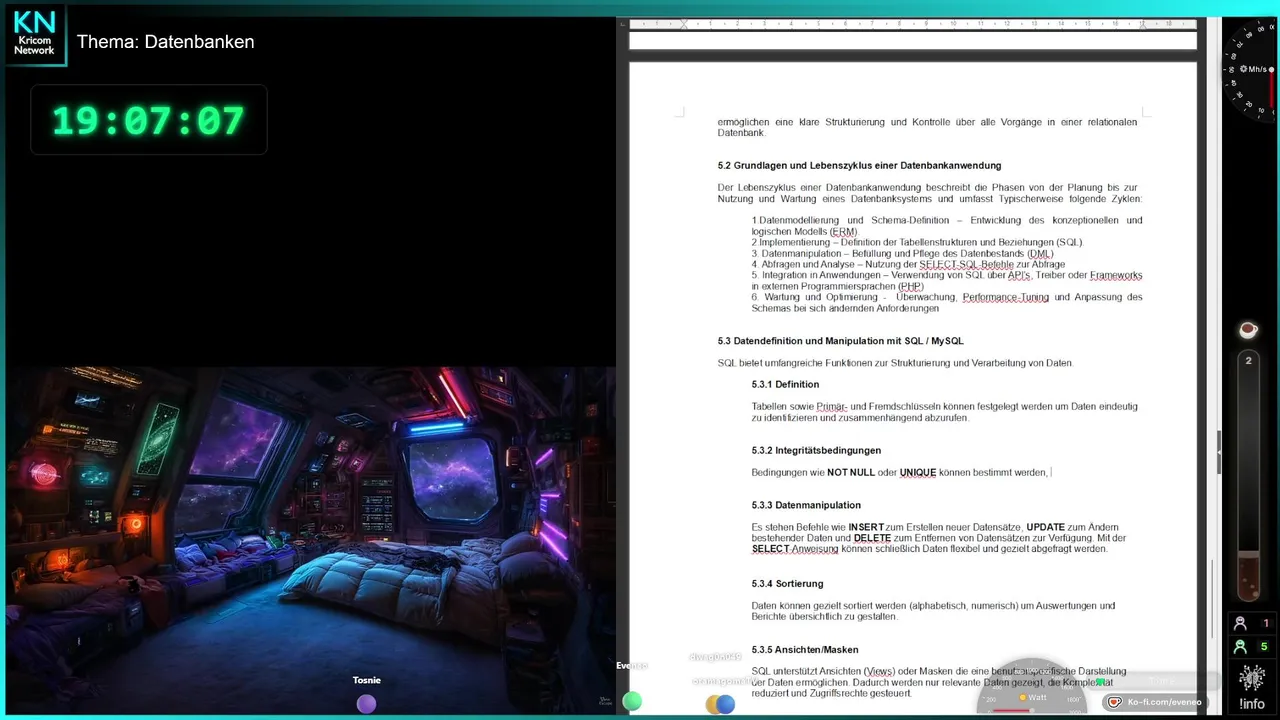Click the coffee cup icon
This screenshot has width=1280, height=720.
tap(1248, 329)
